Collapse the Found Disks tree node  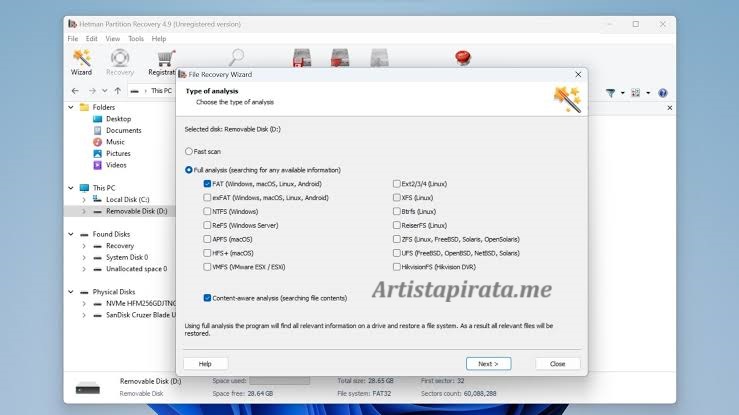(71, 234)
